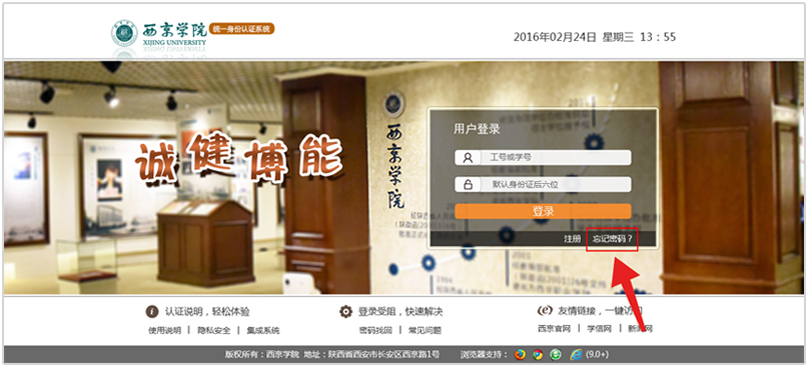Open the 常见问题 link
Image resolution: width=807 pixels, height=365 pixels.
pyautogui.click(x=425, y=331)
